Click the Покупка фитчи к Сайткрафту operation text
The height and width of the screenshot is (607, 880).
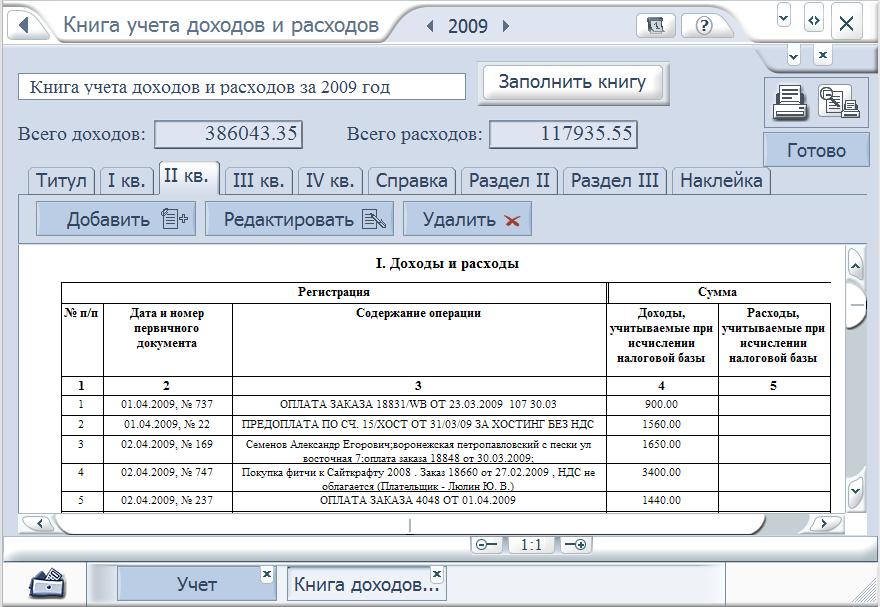click(x=418, y=479)
